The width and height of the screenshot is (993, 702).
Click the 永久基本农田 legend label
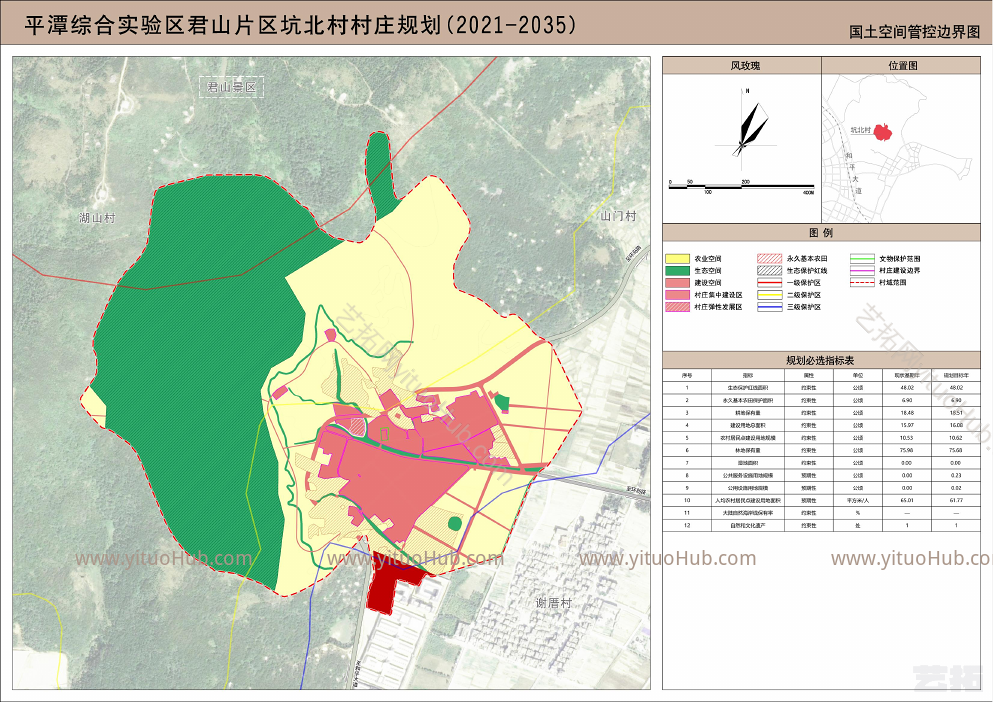point(807,259)
